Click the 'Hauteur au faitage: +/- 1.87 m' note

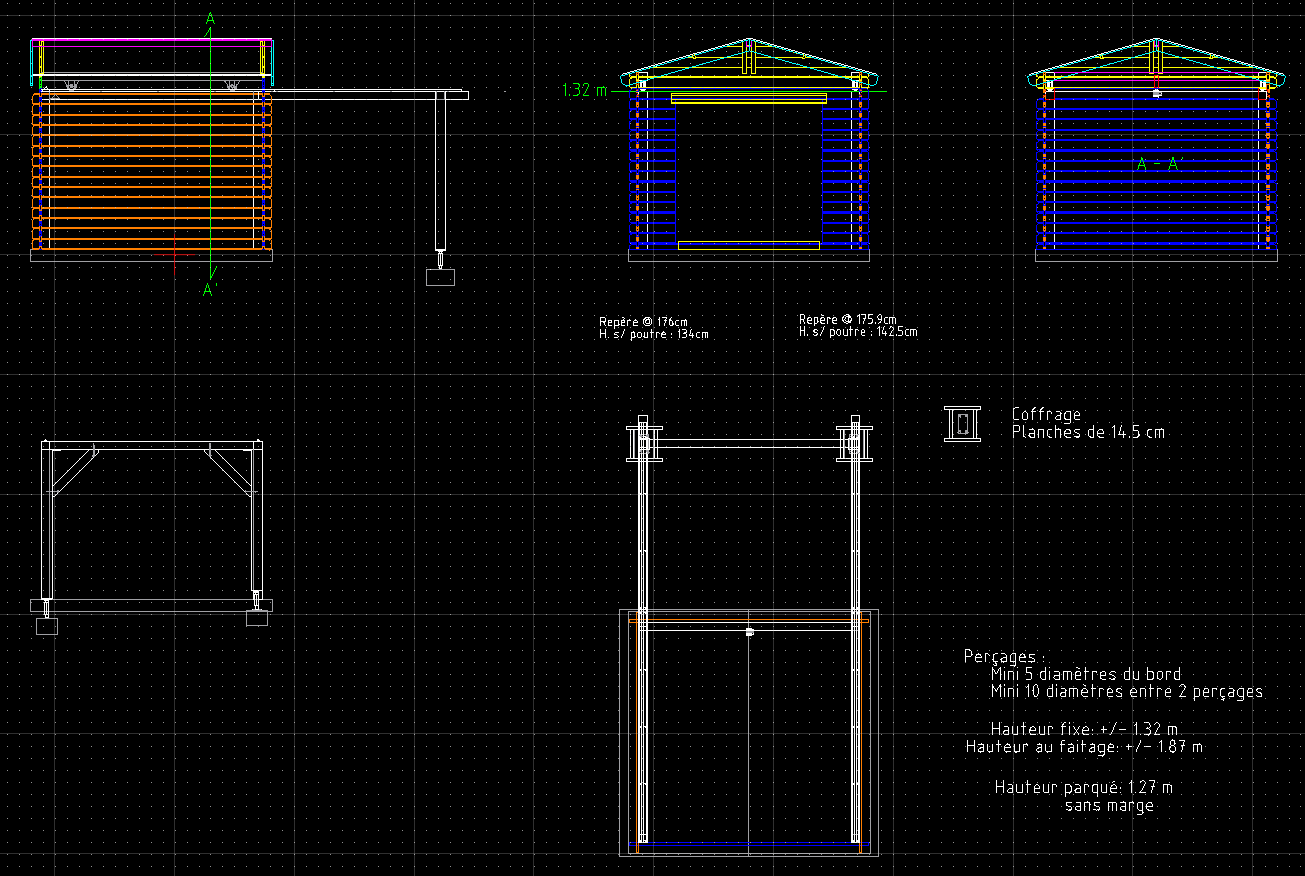coord(1084,746)
